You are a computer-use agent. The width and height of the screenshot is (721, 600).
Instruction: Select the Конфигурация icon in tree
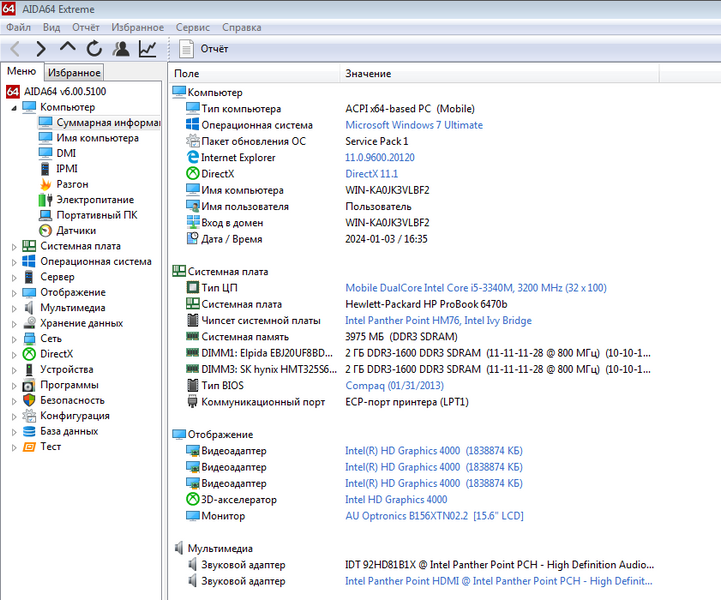tap(29, 416)
